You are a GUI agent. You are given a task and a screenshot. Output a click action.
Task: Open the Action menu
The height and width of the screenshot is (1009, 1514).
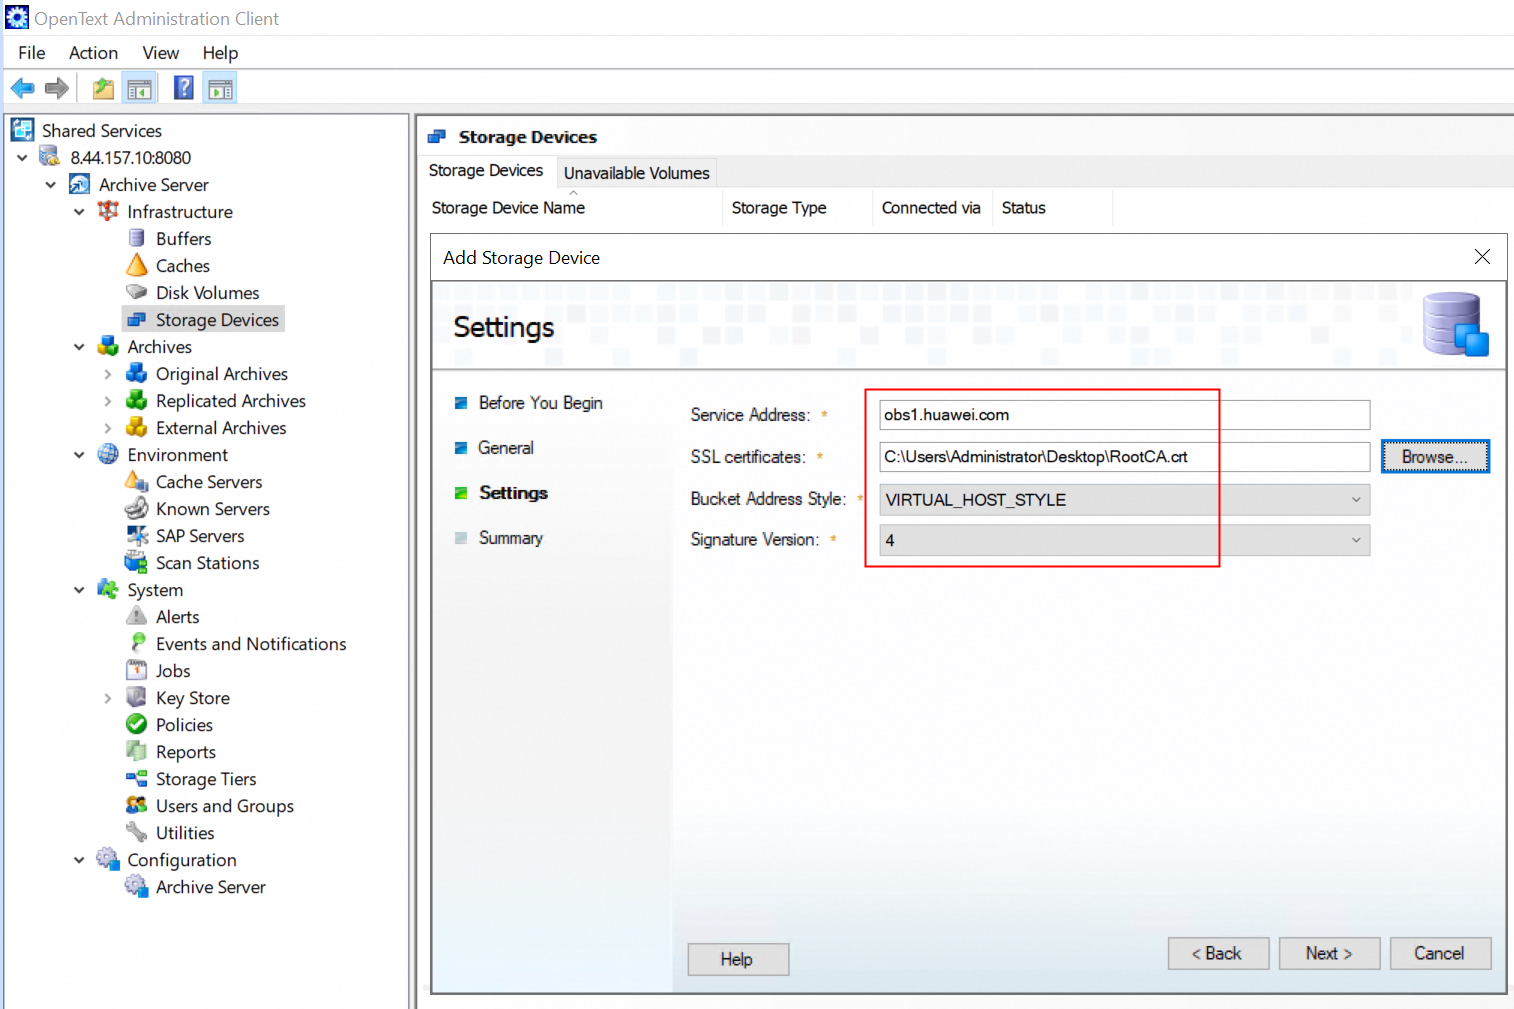(94, 53)
